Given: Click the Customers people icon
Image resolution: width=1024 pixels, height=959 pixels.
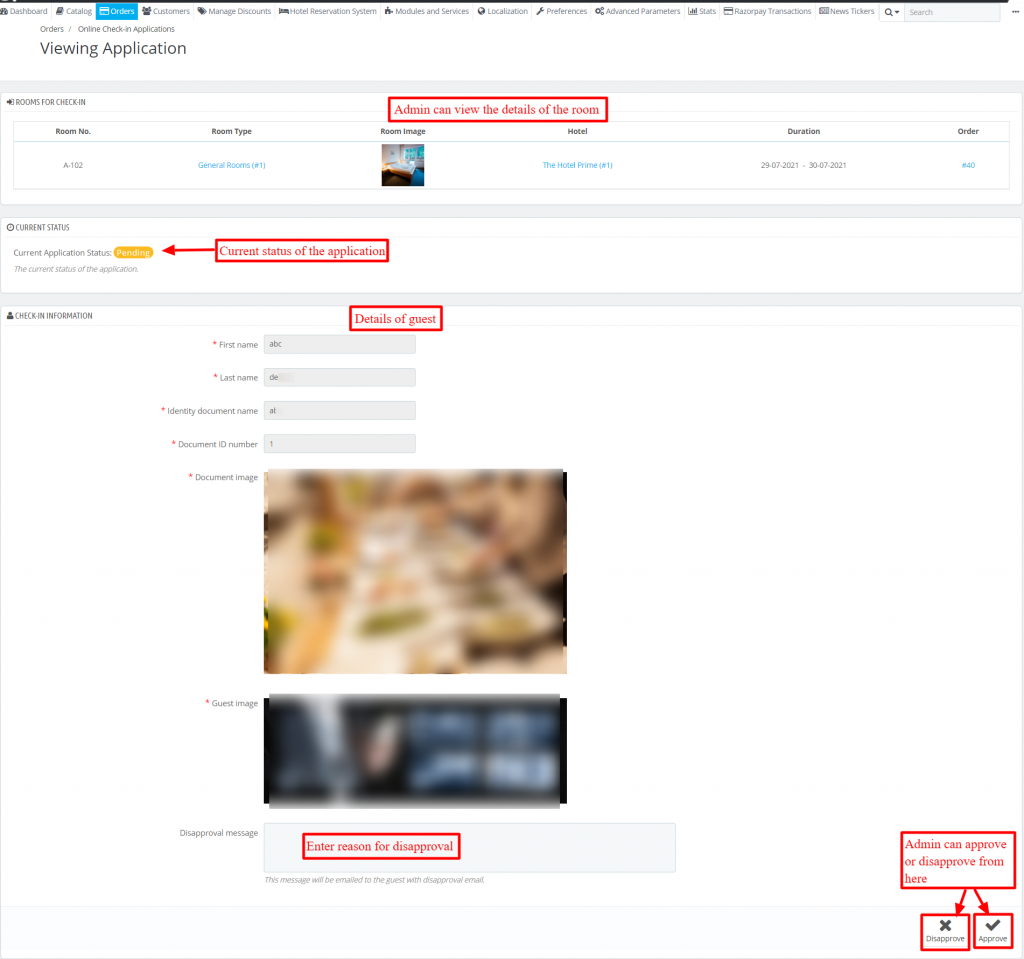Looking at the screenshot, I should [x=146, y=11].
